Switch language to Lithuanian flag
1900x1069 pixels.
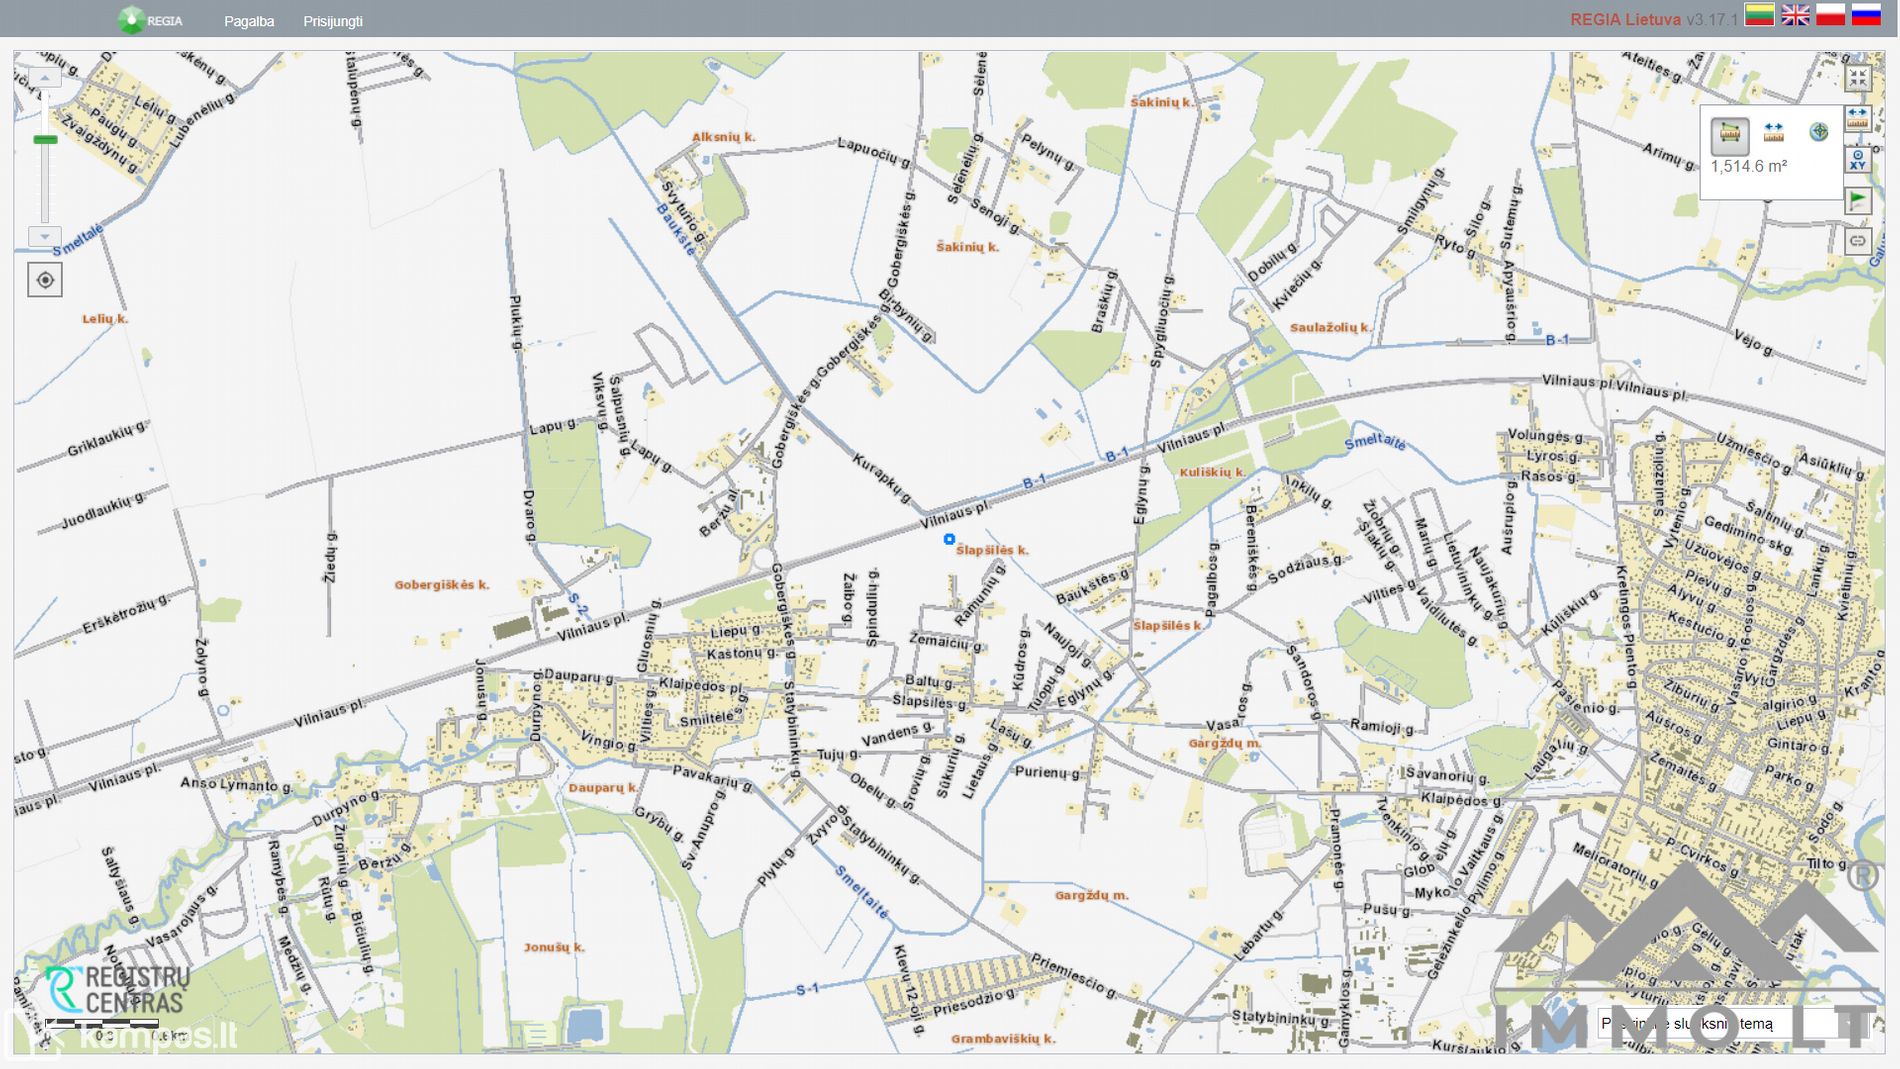(x=1760, y=15)
